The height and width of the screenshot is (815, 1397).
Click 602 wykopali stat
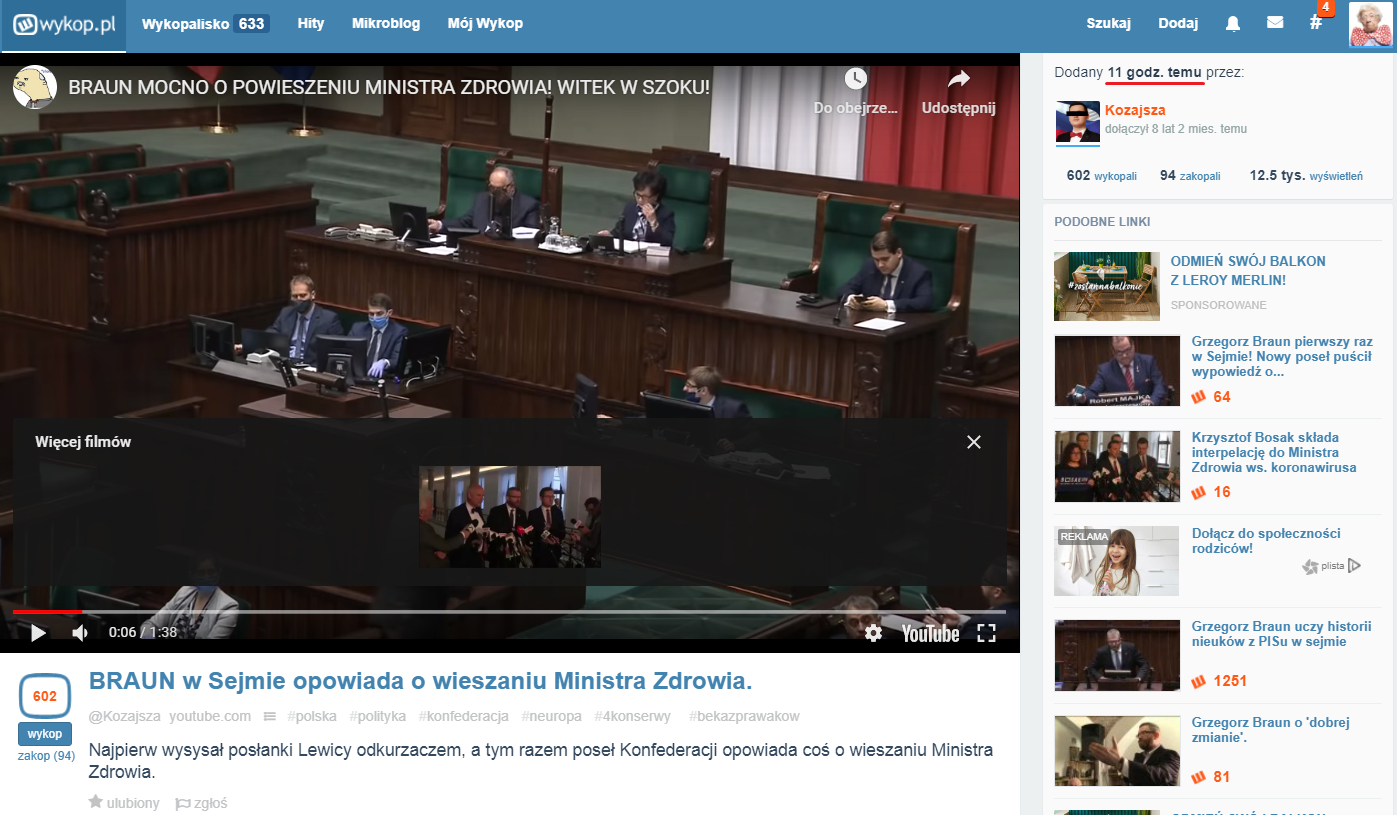pos(1102,175)
